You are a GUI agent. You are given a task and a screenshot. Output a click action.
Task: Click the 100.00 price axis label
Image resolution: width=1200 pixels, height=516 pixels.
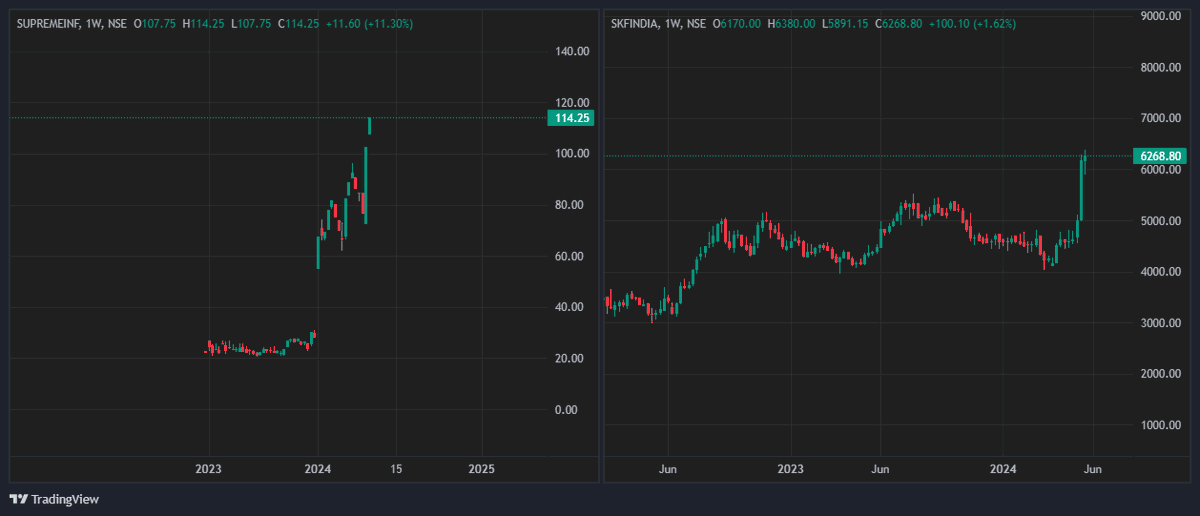[x=570, y=153]
